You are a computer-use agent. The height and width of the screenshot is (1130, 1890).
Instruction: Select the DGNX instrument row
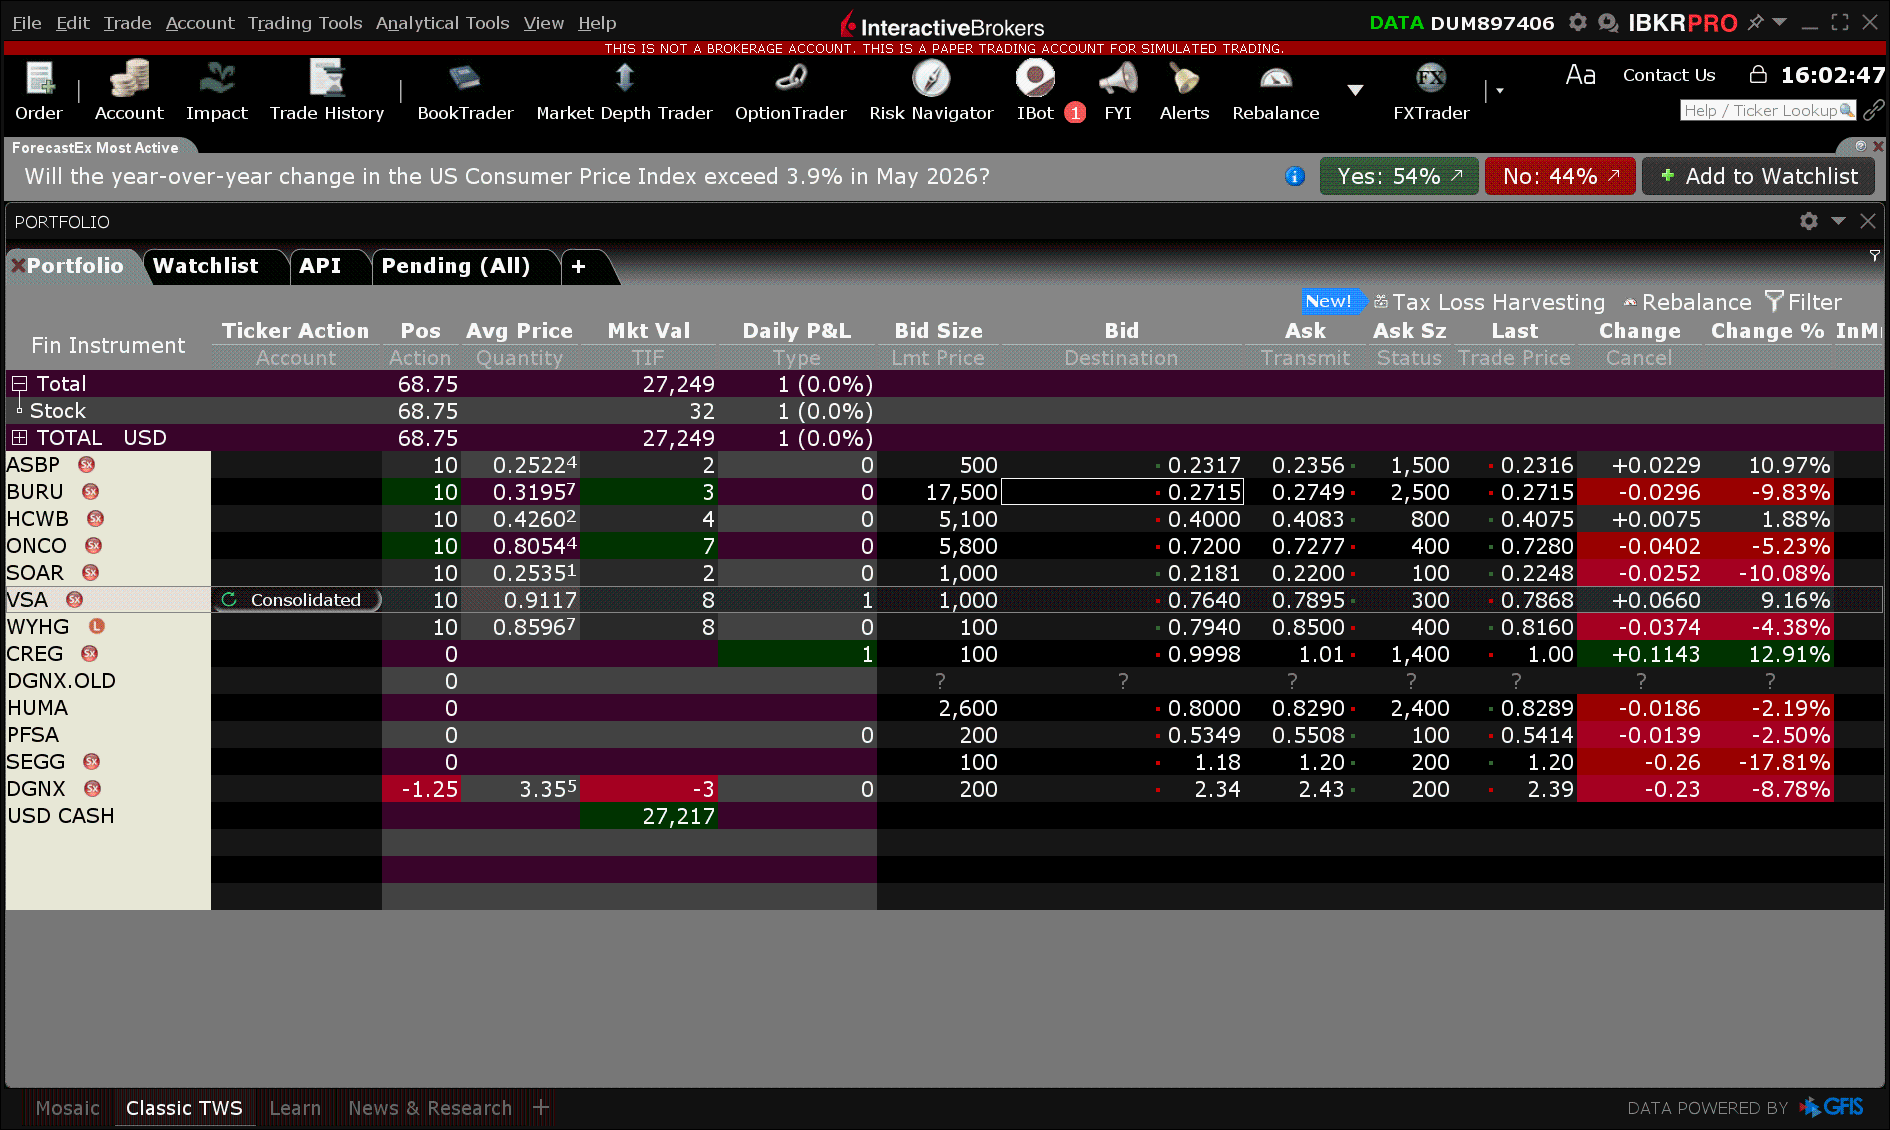(x=108, y=789)
